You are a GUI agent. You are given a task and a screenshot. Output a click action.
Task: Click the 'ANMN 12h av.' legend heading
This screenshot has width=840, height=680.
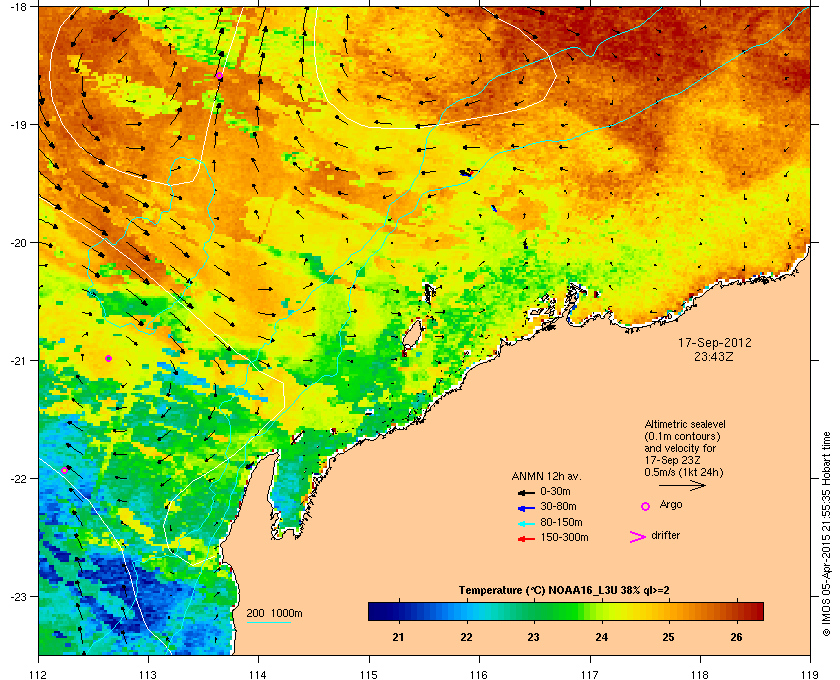tap(546, 476)
